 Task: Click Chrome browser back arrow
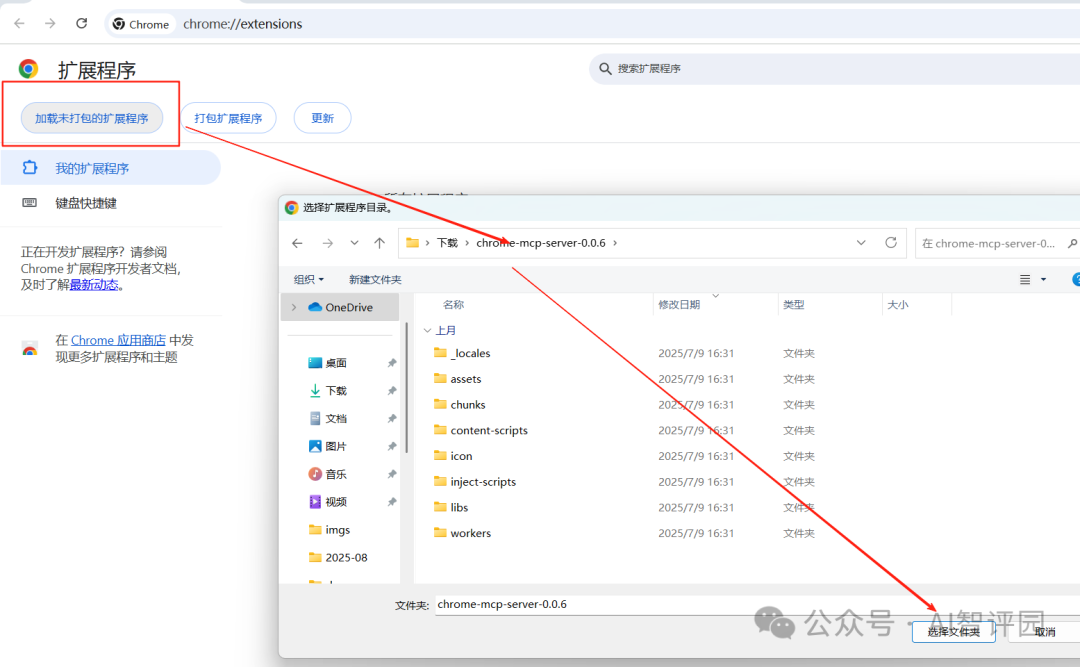[19, 23]
